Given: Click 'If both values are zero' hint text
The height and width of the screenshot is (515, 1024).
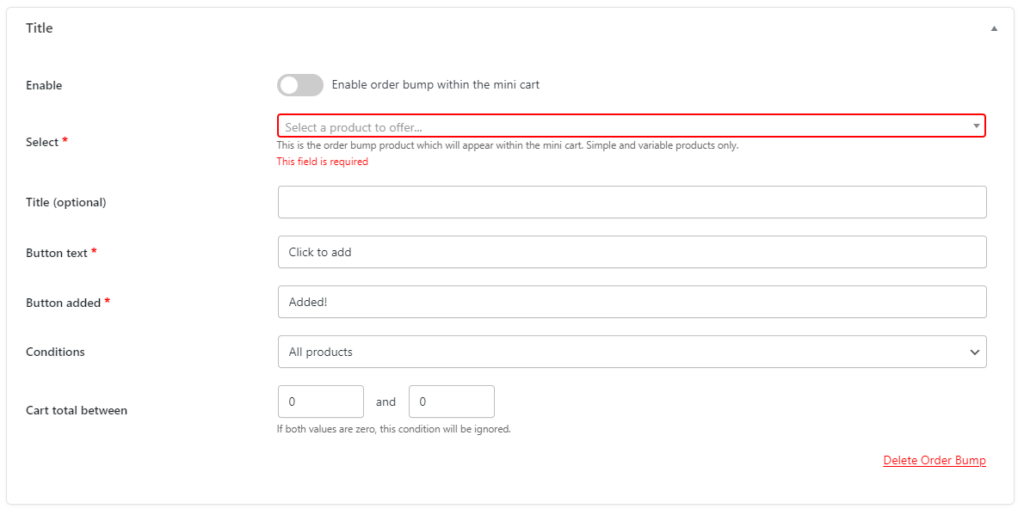Looking at the screenshot, I should click(394, 429).
